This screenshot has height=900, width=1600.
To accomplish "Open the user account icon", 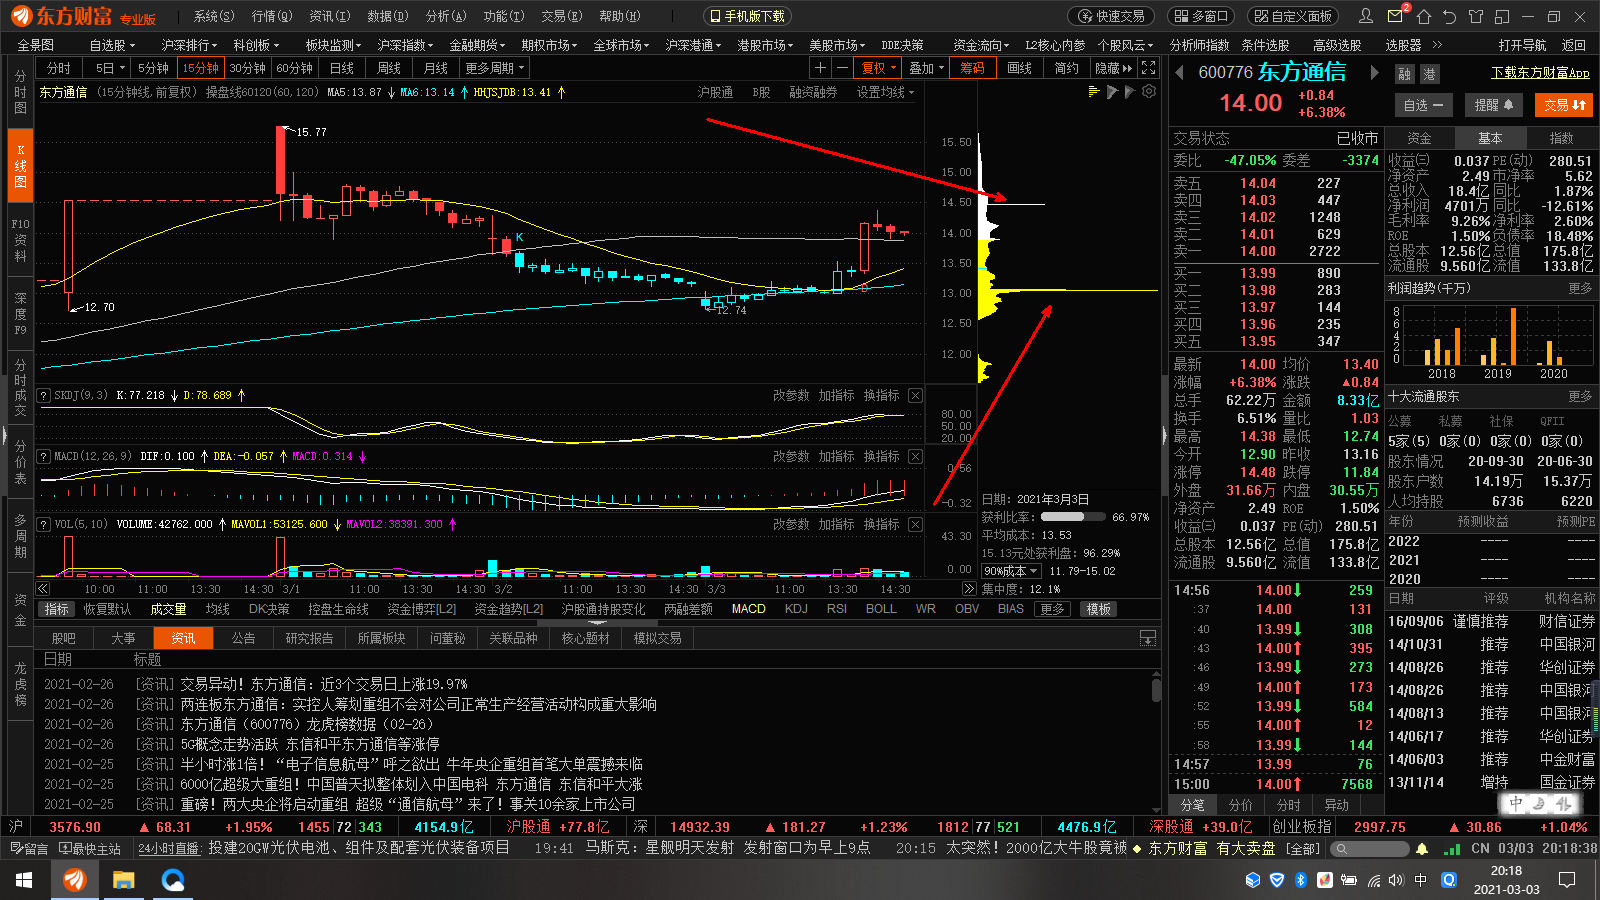I will 1366,16.
